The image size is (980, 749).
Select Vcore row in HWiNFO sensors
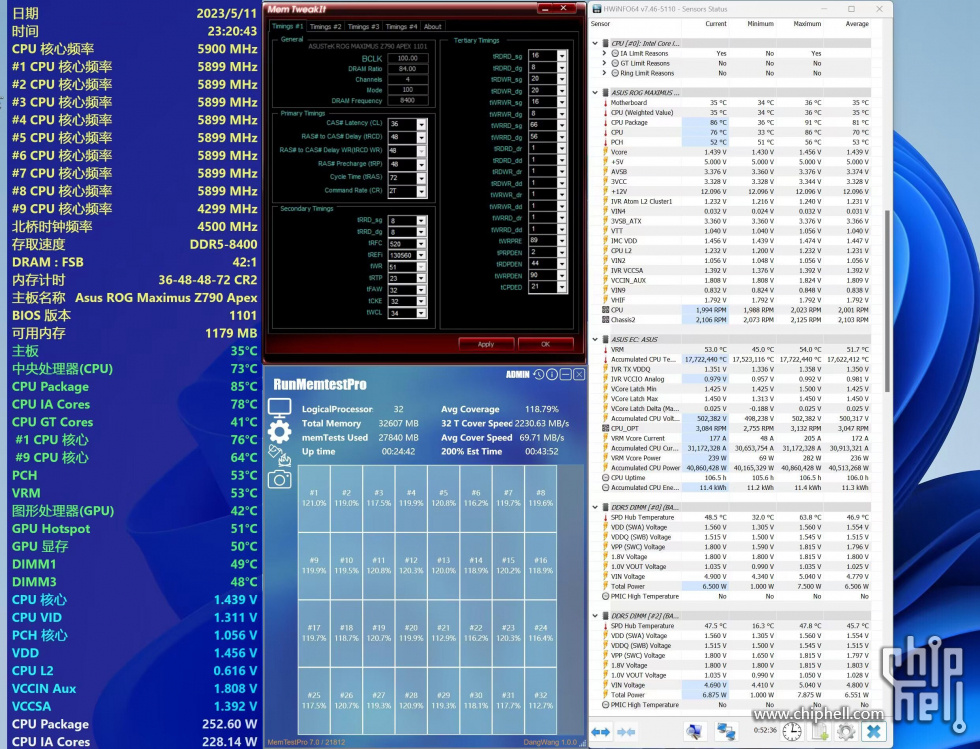(x=736, y=152)
